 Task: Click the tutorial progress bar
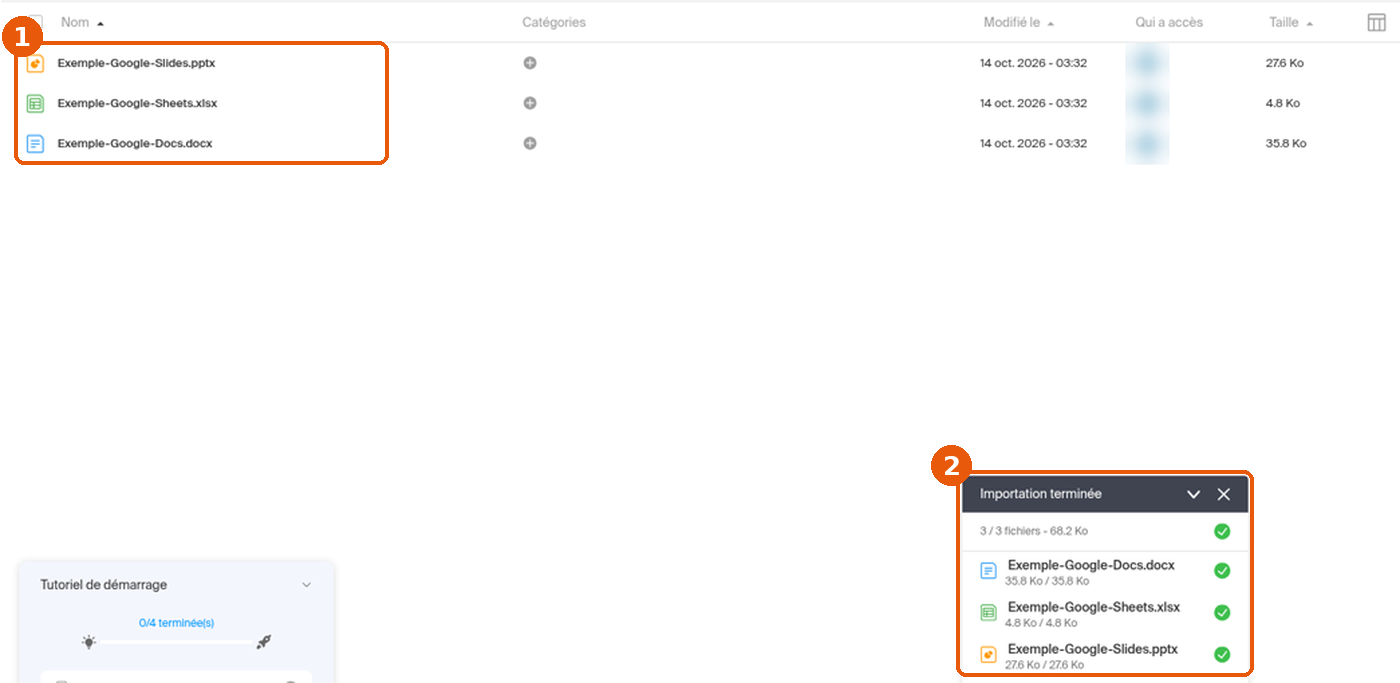coord(176,642)
